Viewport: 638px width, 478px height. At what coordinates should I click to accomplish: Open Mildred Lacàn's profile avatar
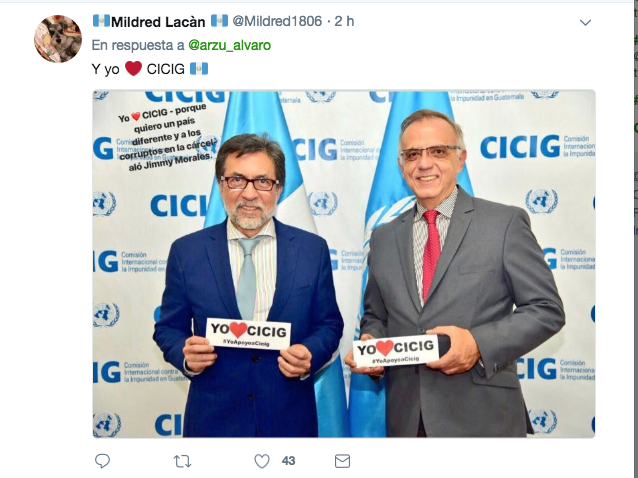point(58,39)
